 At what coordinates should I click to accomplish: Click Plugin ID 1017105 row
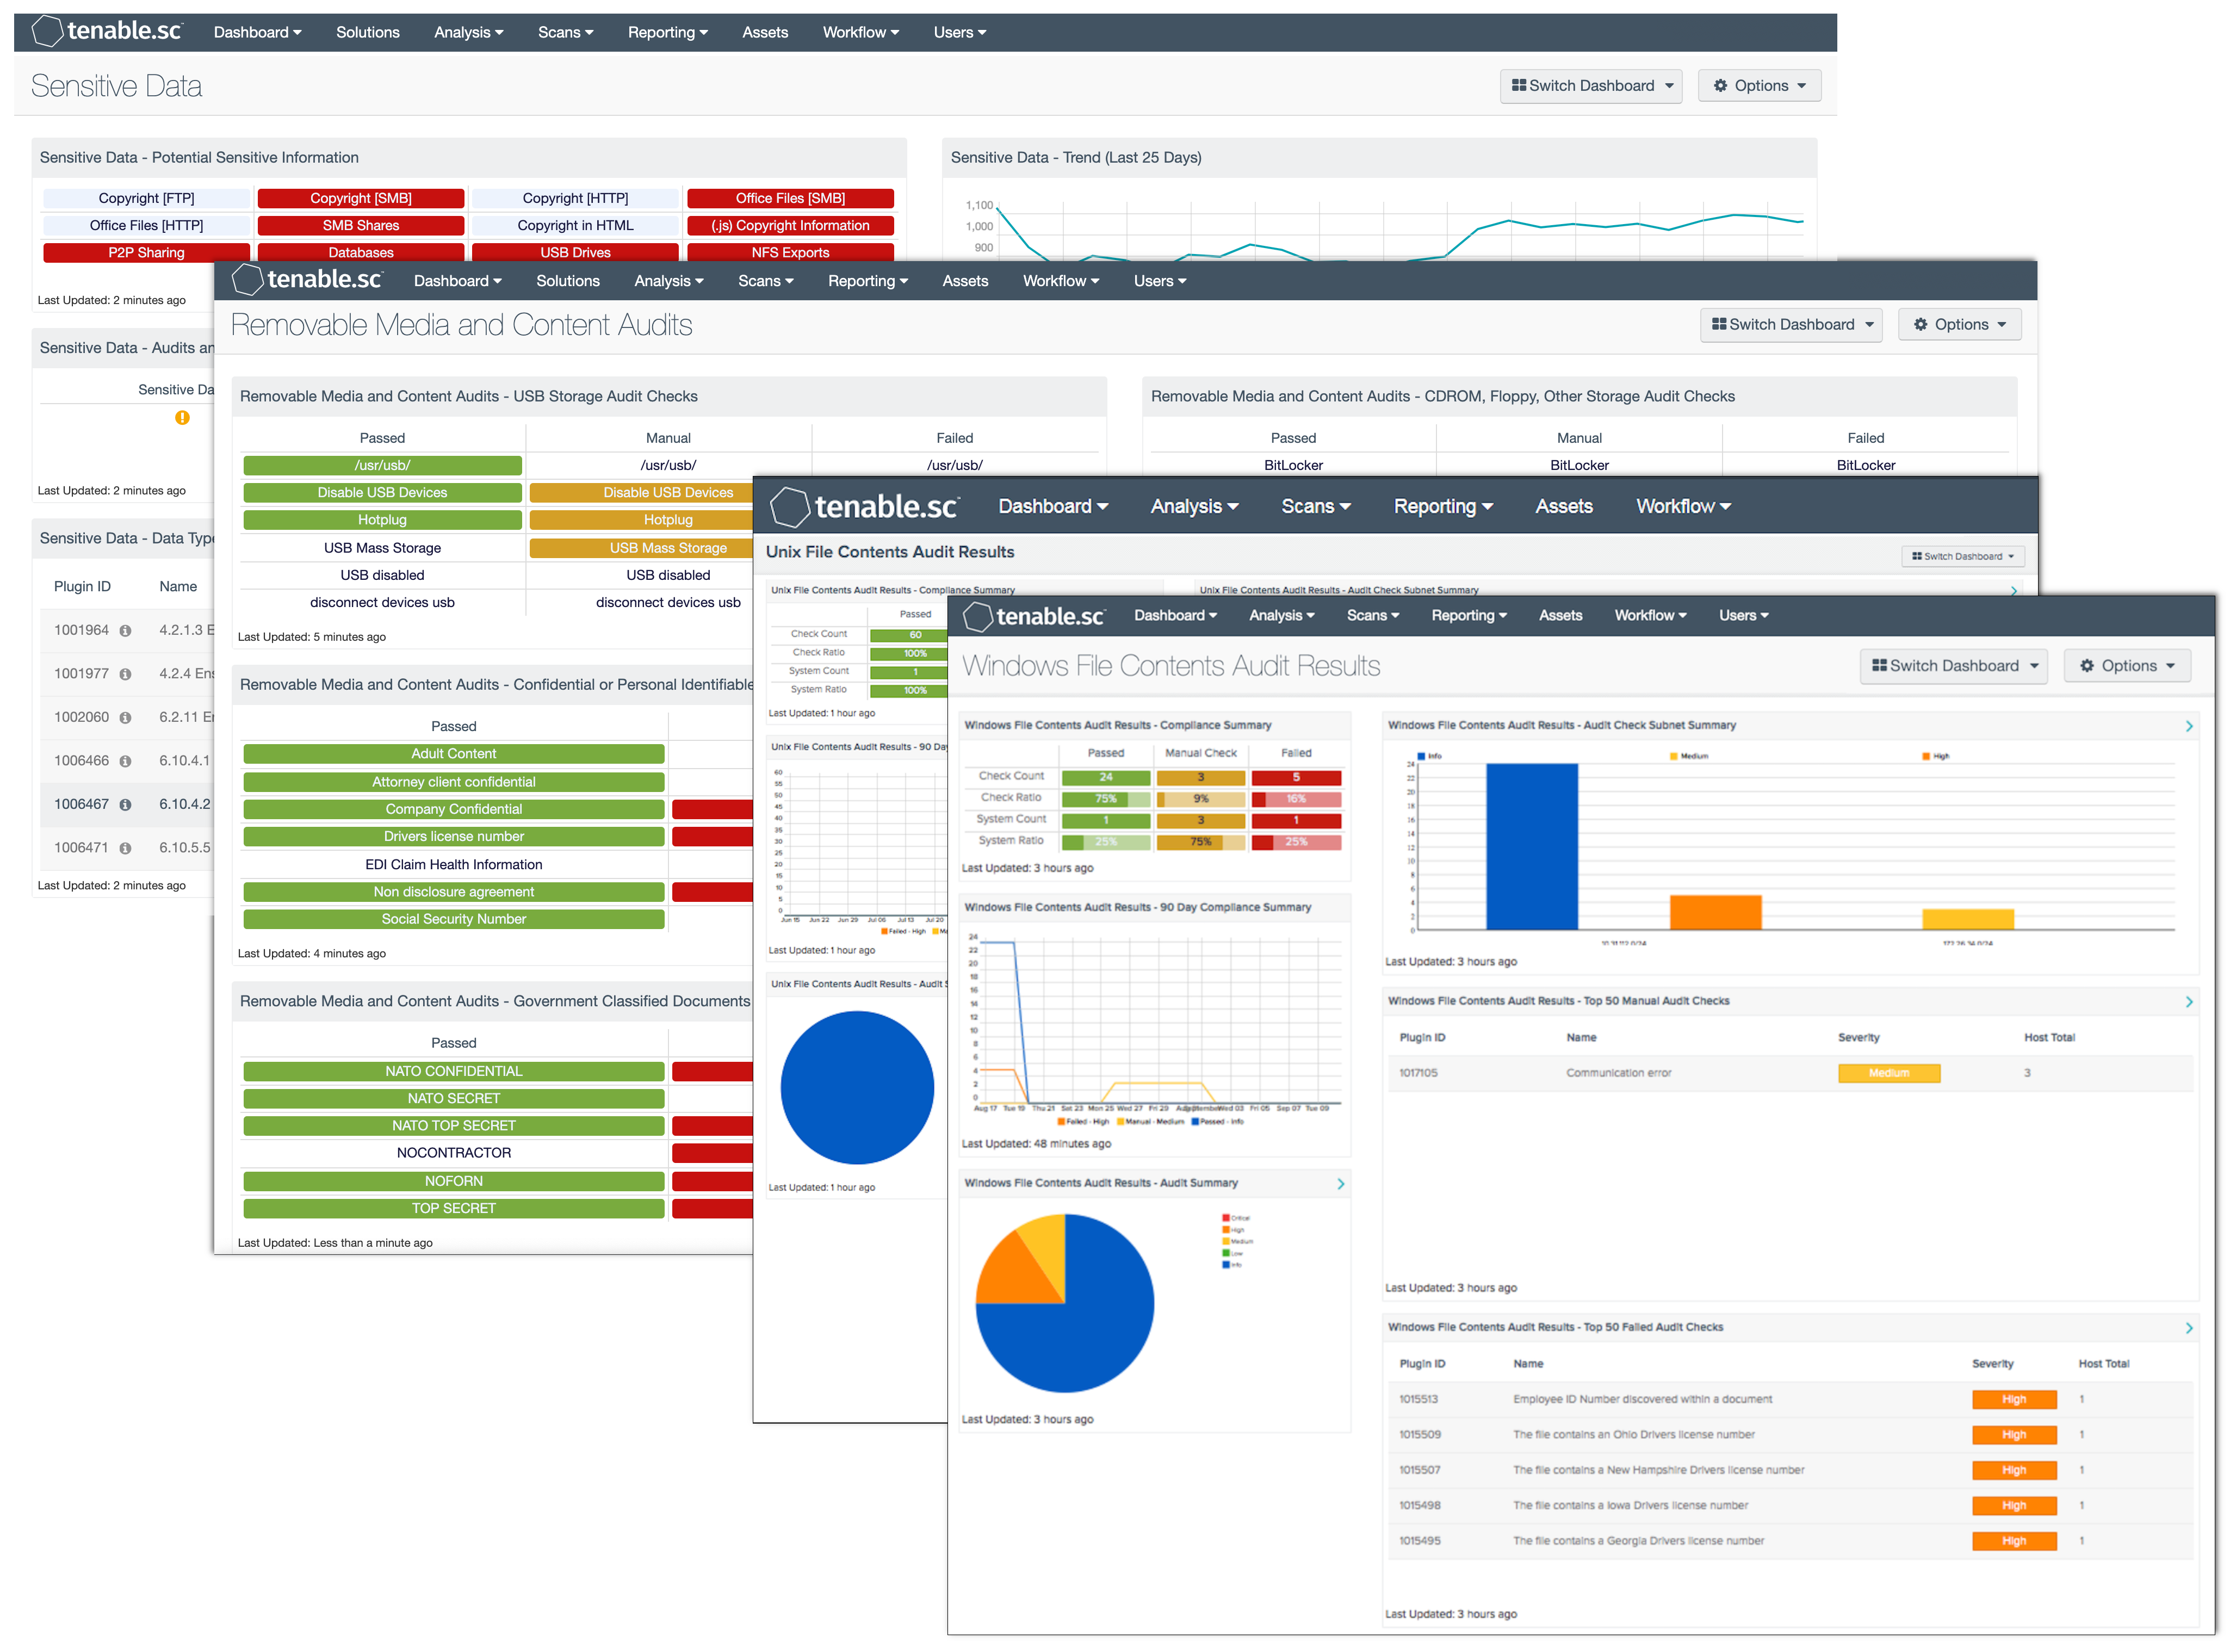[x=1790, y=1074]
